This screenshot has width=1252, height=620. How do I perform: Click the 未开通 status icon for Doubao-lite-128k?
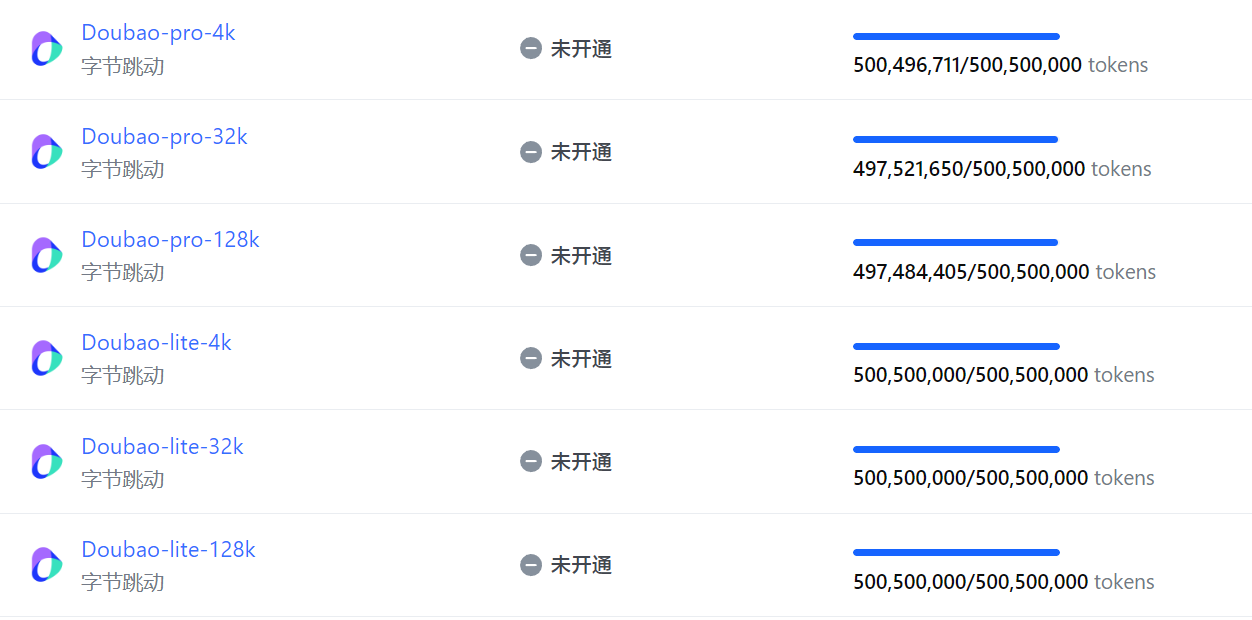click(x=531, y=565)
